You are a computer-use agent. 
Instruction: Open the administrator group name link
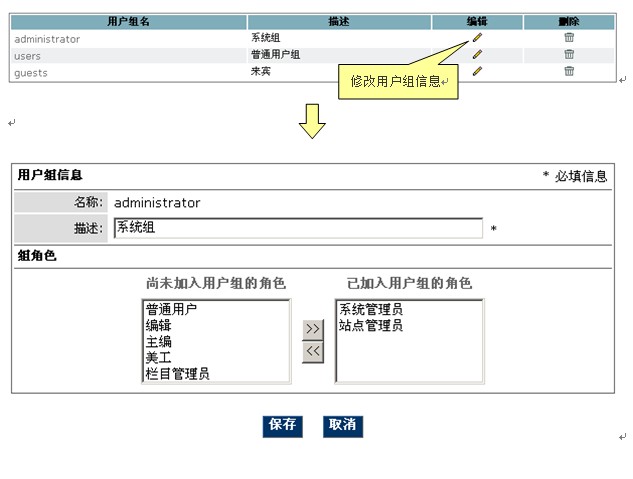(x=47, y=39)
